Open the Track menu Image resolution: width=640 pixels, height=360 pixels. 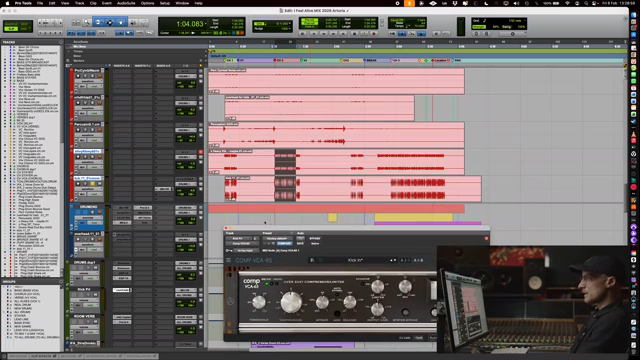click(79, 3)
